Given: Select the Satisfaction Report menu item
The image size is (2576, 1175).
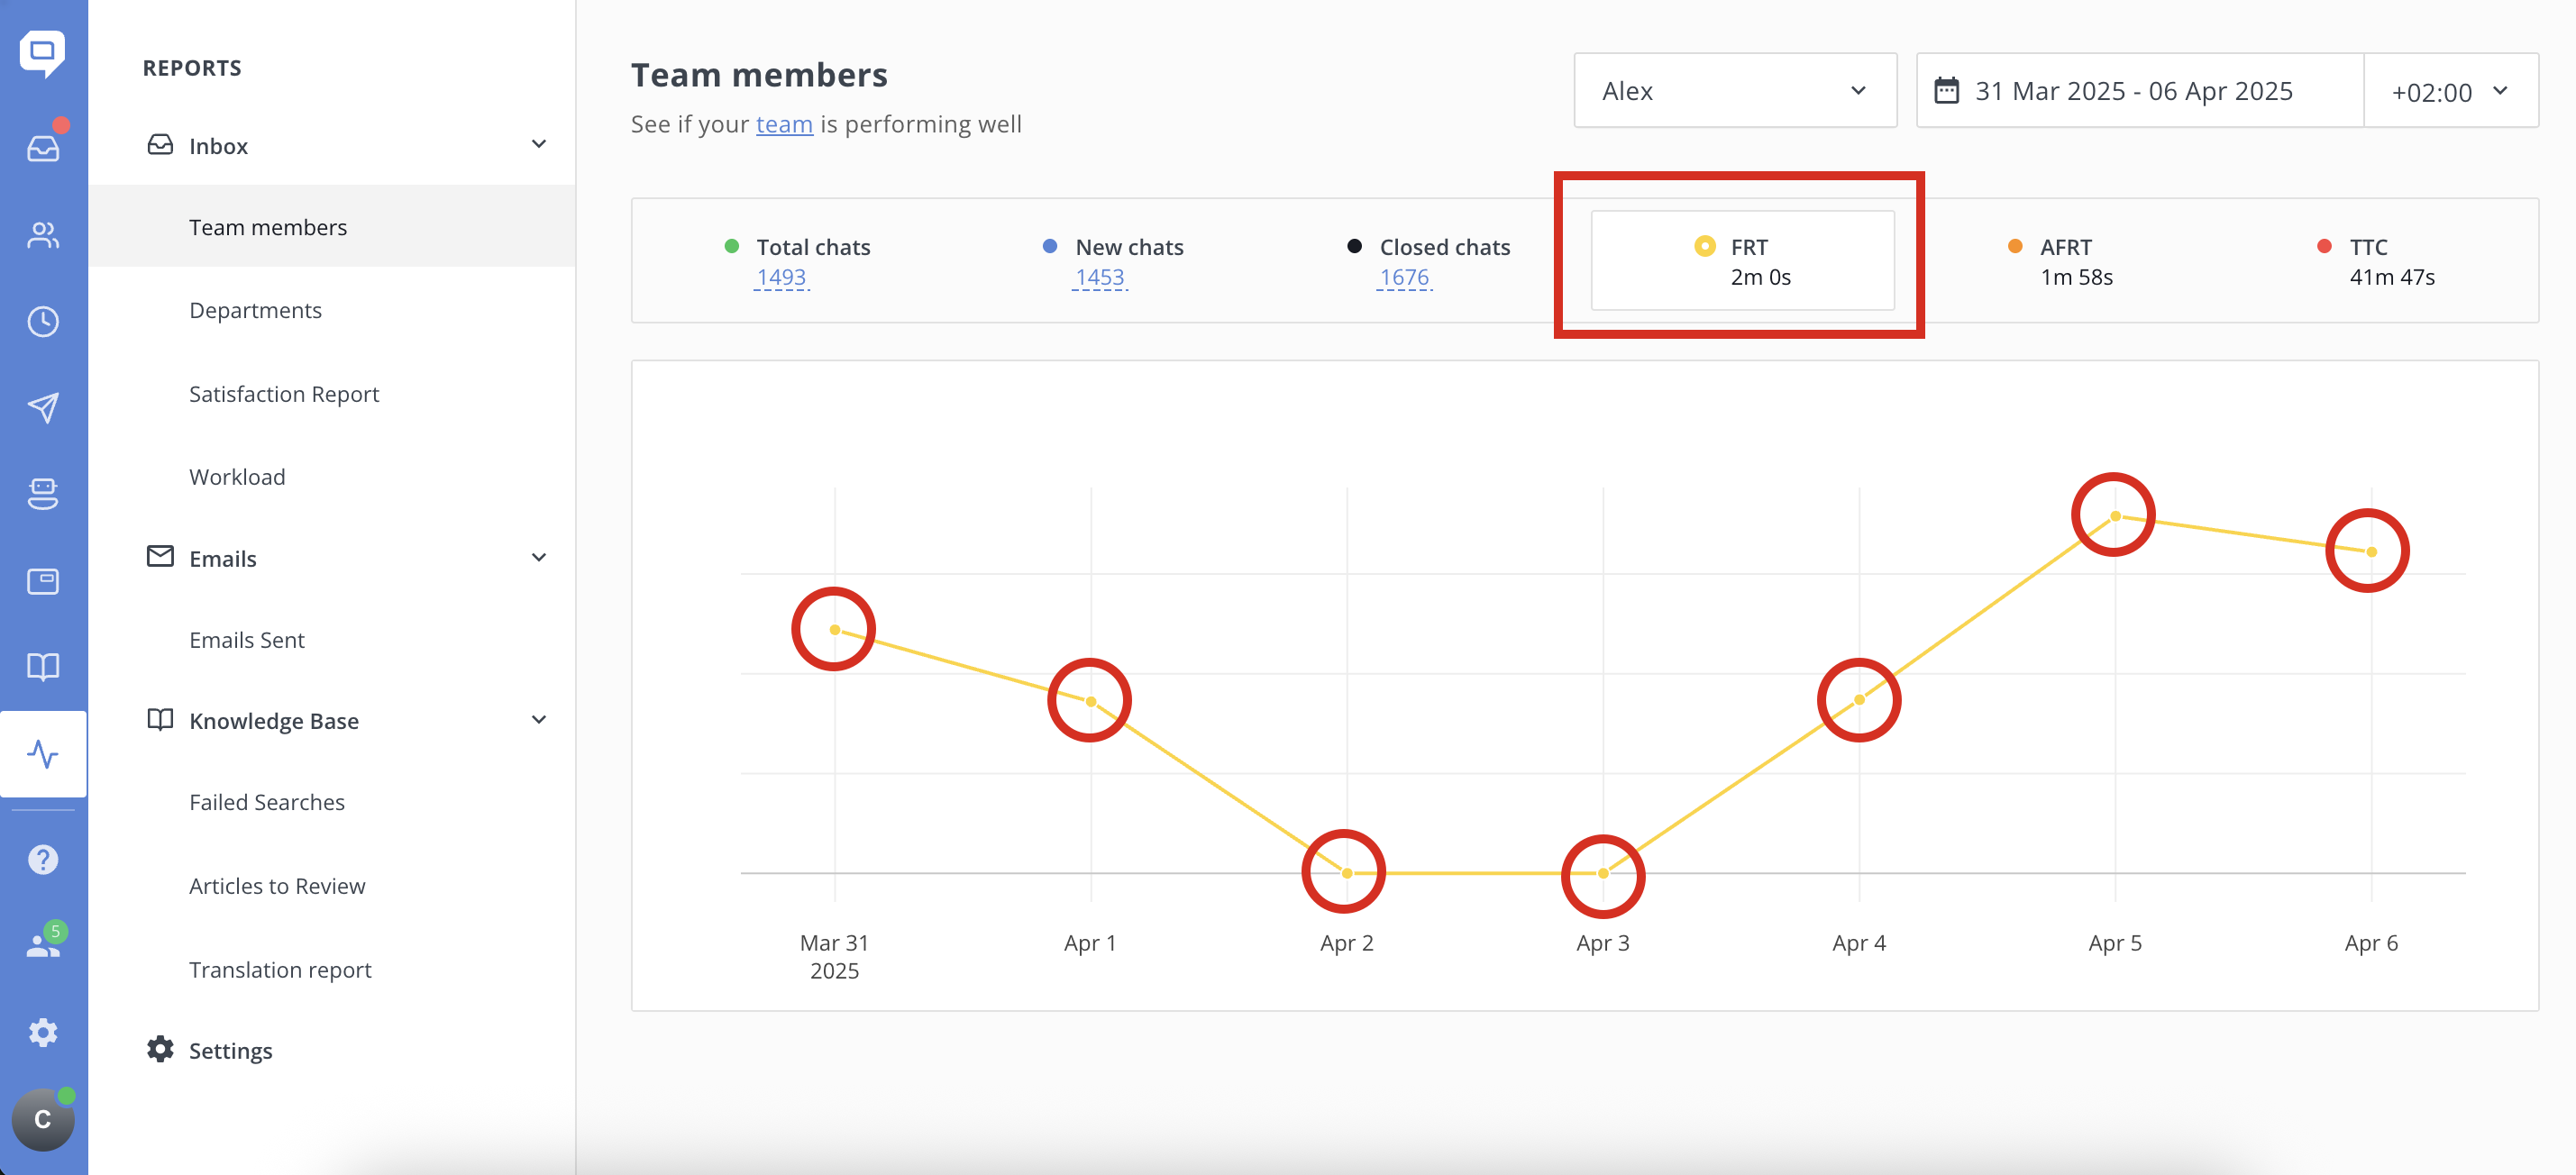Looking at the screenshot, I should pyautogui.click(x=284, y=394).
